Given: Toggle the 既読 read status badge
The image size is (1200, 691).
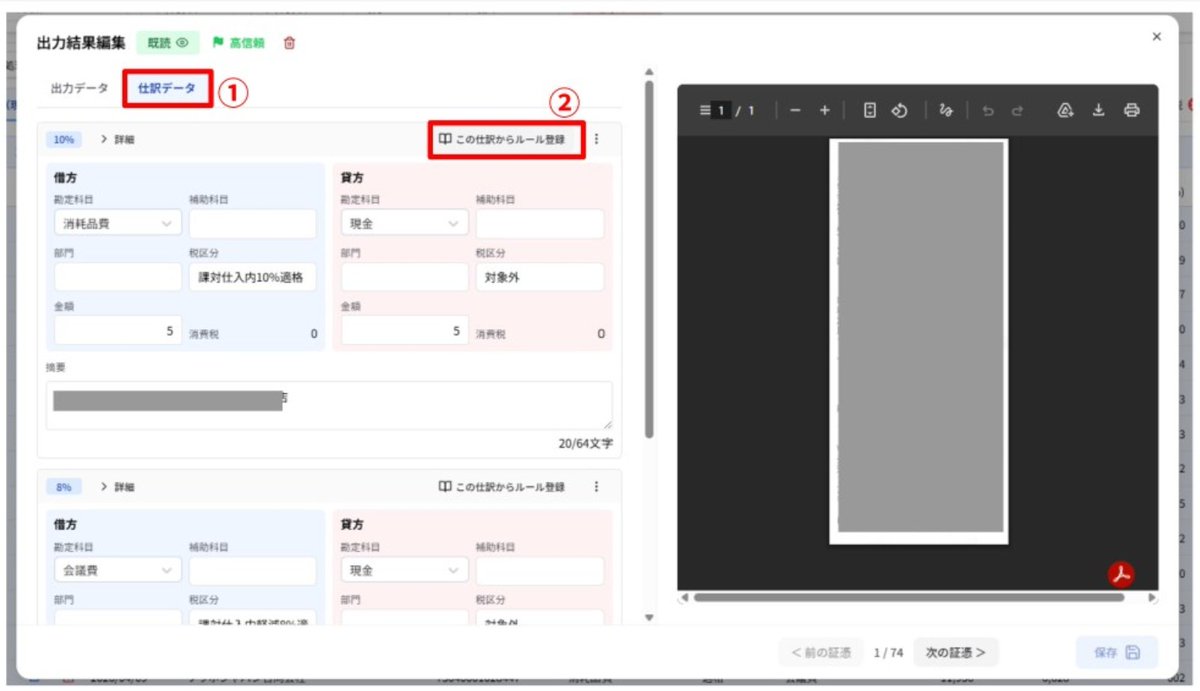Looking at the screenshot, I should point(169,43).
